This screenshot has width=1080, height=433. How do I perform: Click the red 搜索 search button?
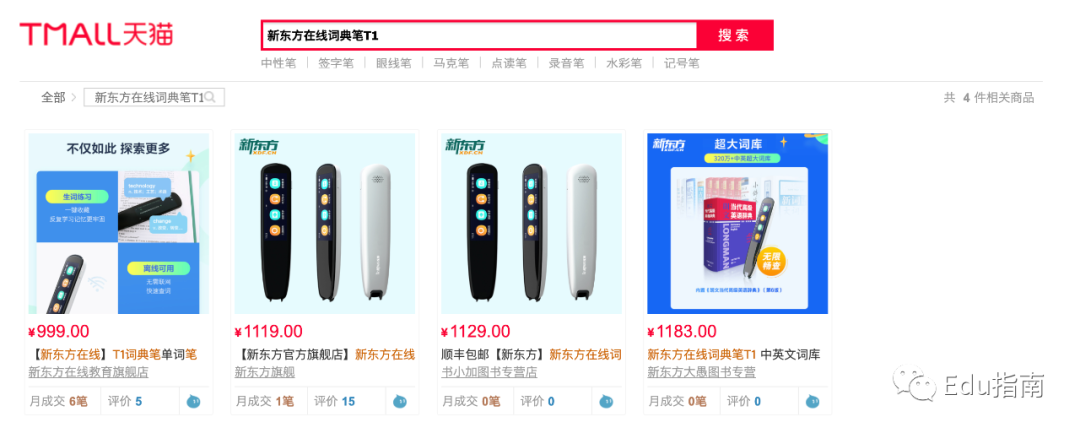734,35
